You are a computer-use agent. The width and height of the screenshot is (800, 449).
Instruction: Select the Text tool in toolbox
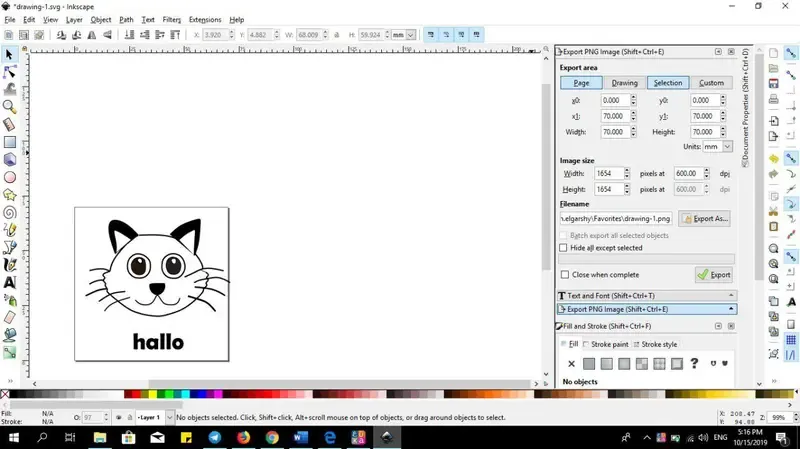pyautogui.click(x=10, y=282)
